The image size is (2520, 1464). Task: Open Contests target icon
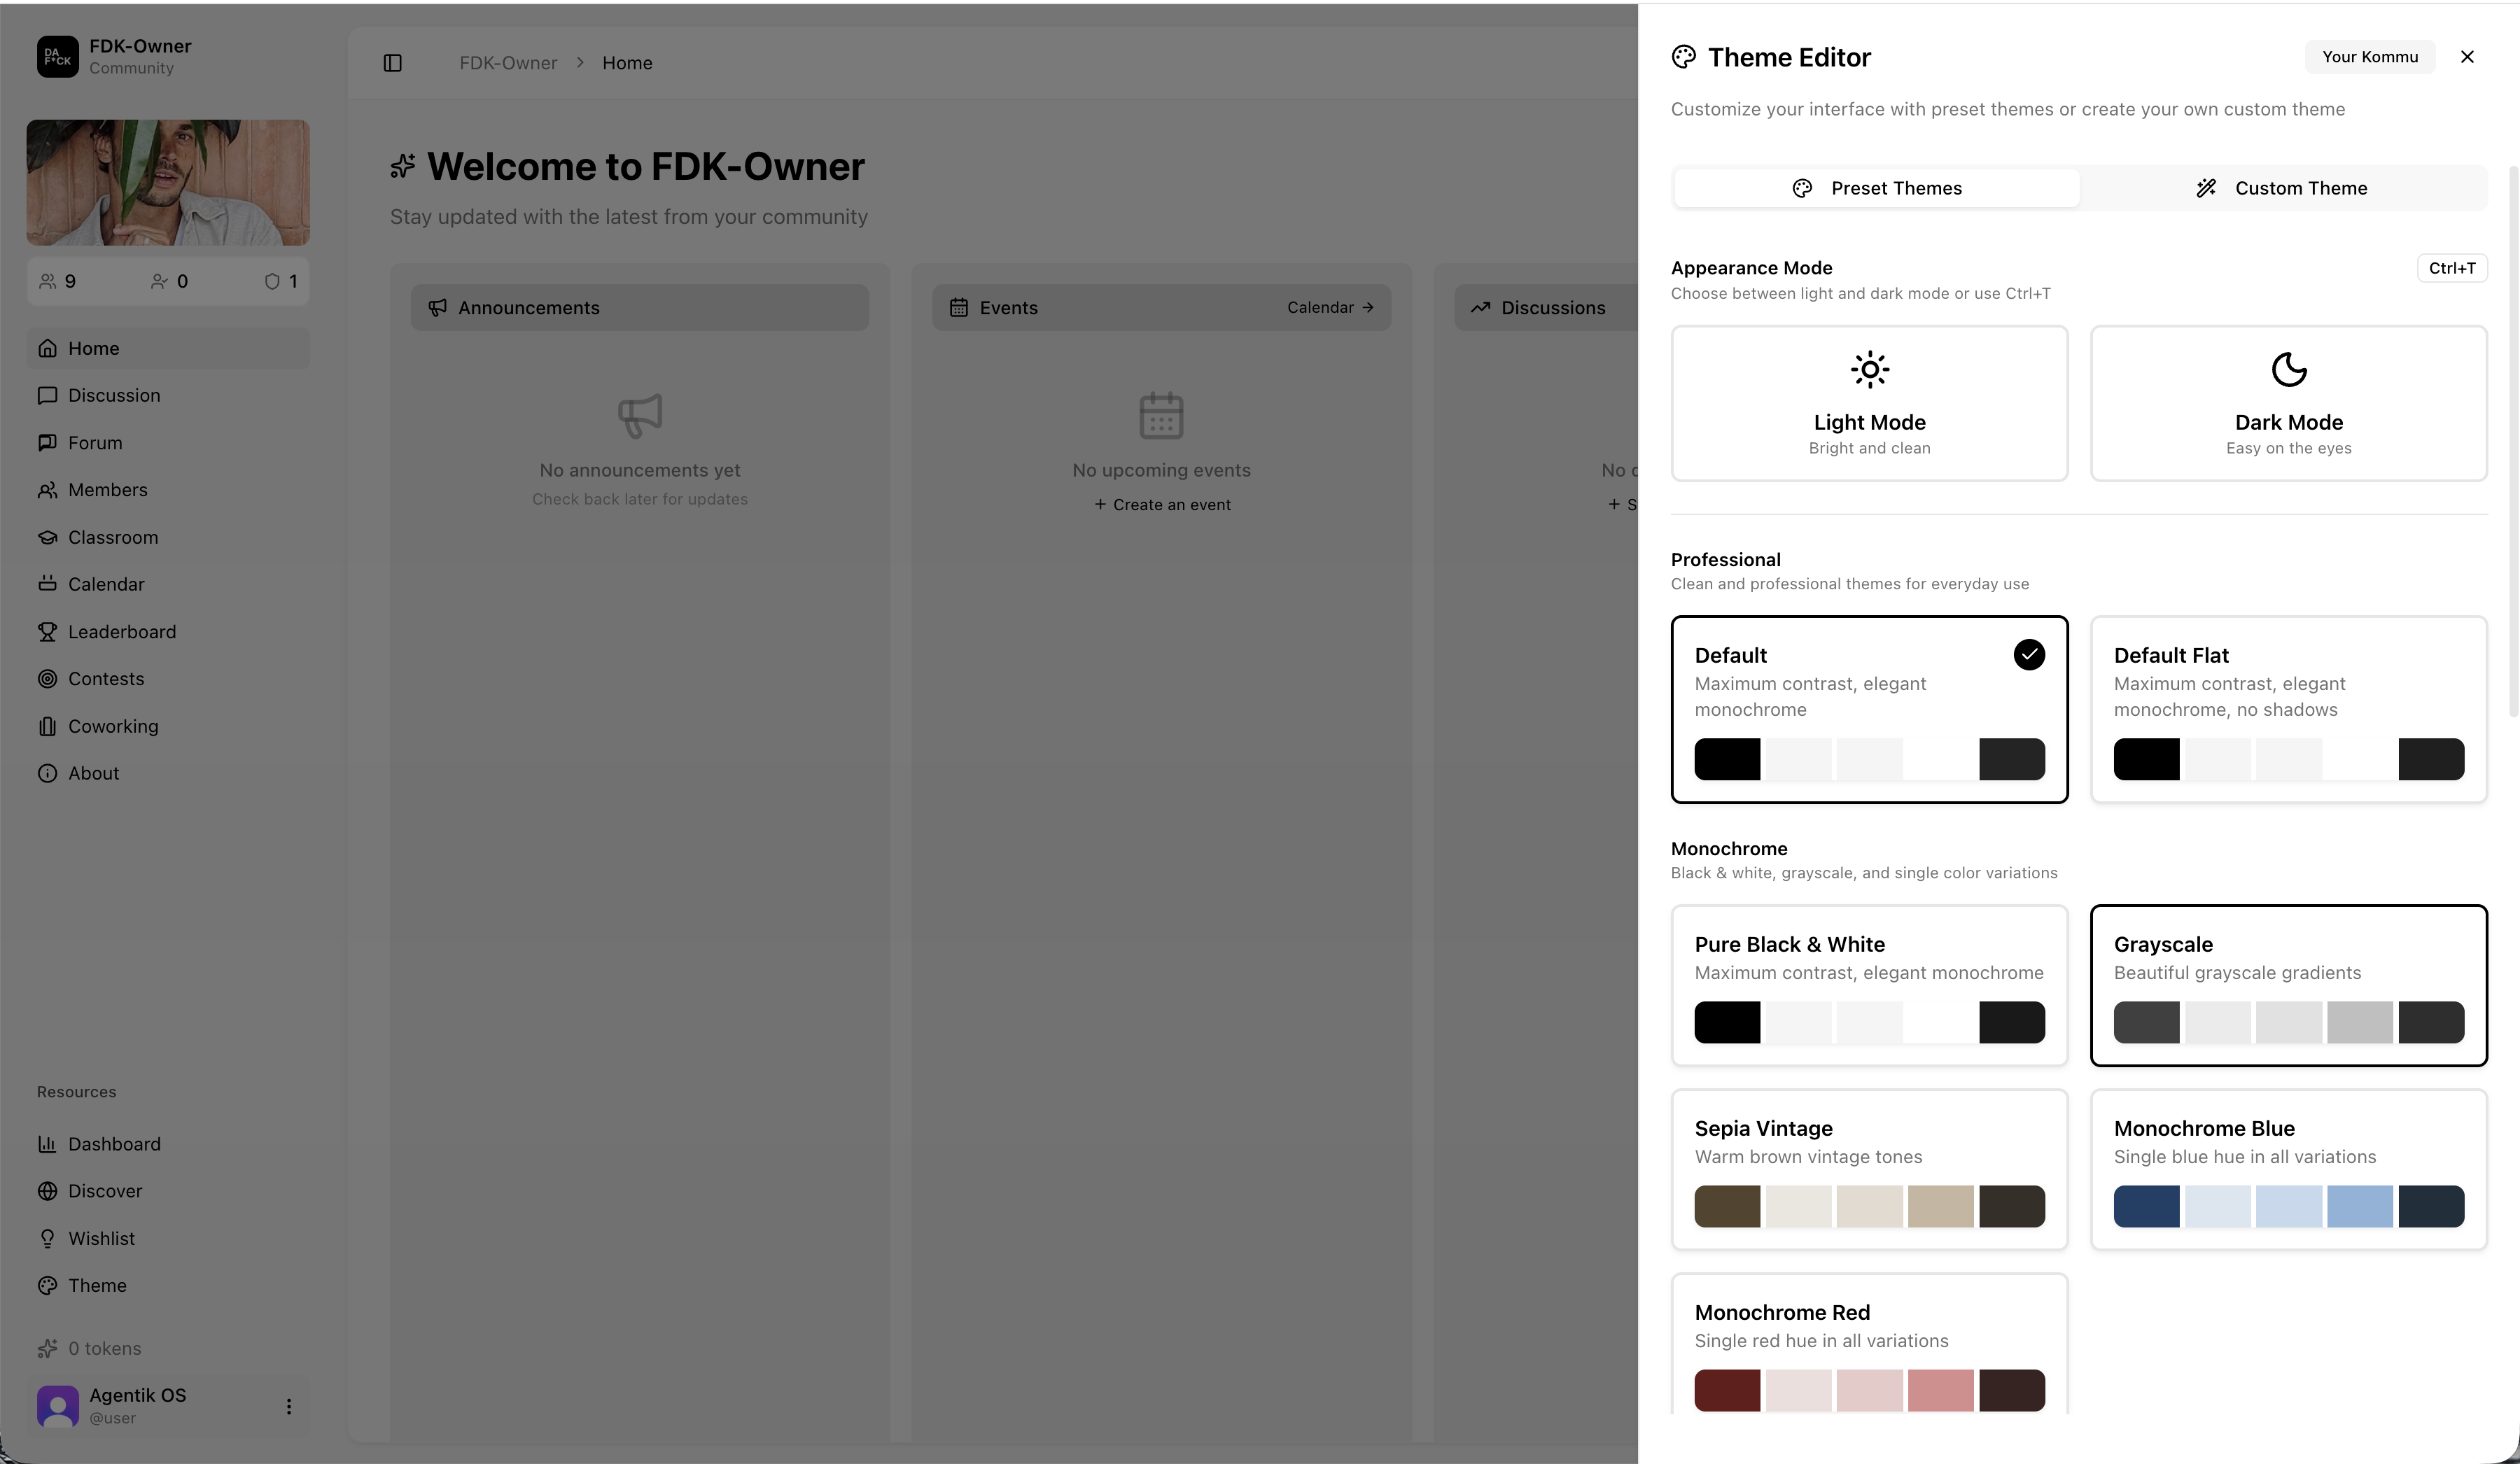click(x=47, y=679)
